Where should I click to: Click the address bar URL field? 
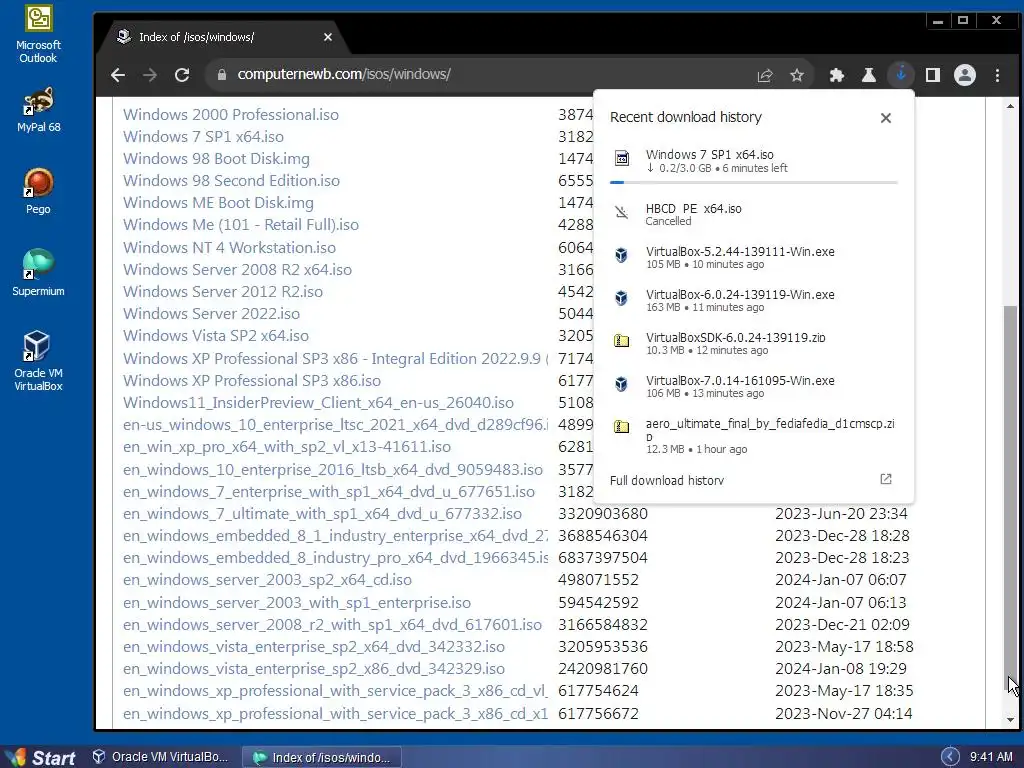483,75
